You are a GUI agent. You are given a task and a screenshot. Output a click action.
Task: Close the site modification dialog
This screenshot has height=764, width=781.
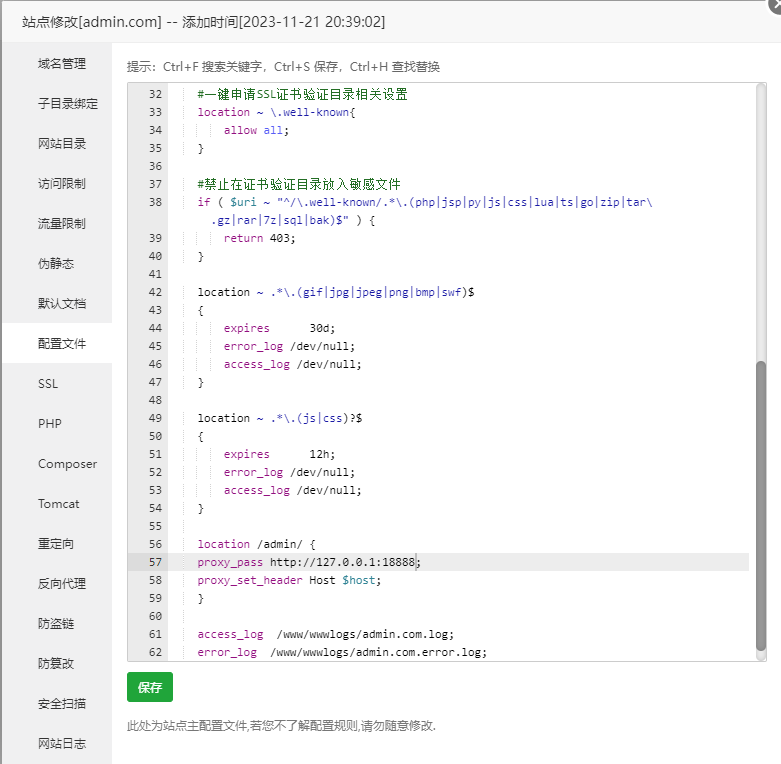click(773, 5)
